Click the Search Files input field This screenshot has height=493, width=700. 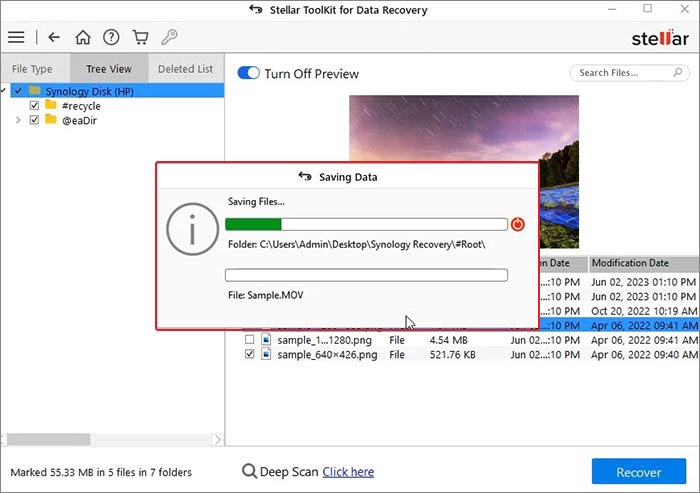[x=629, y=72]
